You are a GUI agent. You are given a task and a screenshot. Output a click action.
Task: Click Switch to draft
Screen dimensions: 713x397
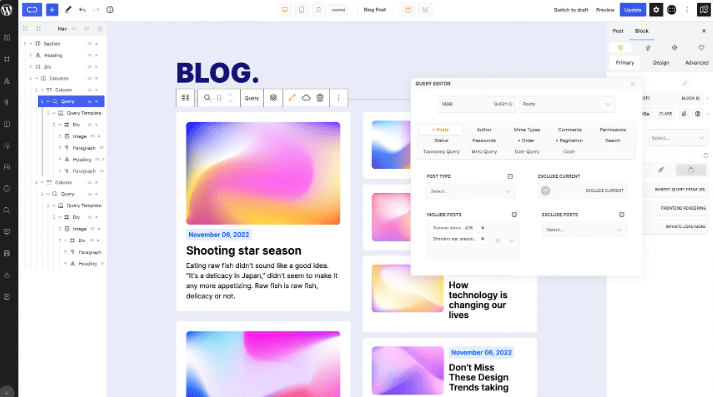click(571, 10)
